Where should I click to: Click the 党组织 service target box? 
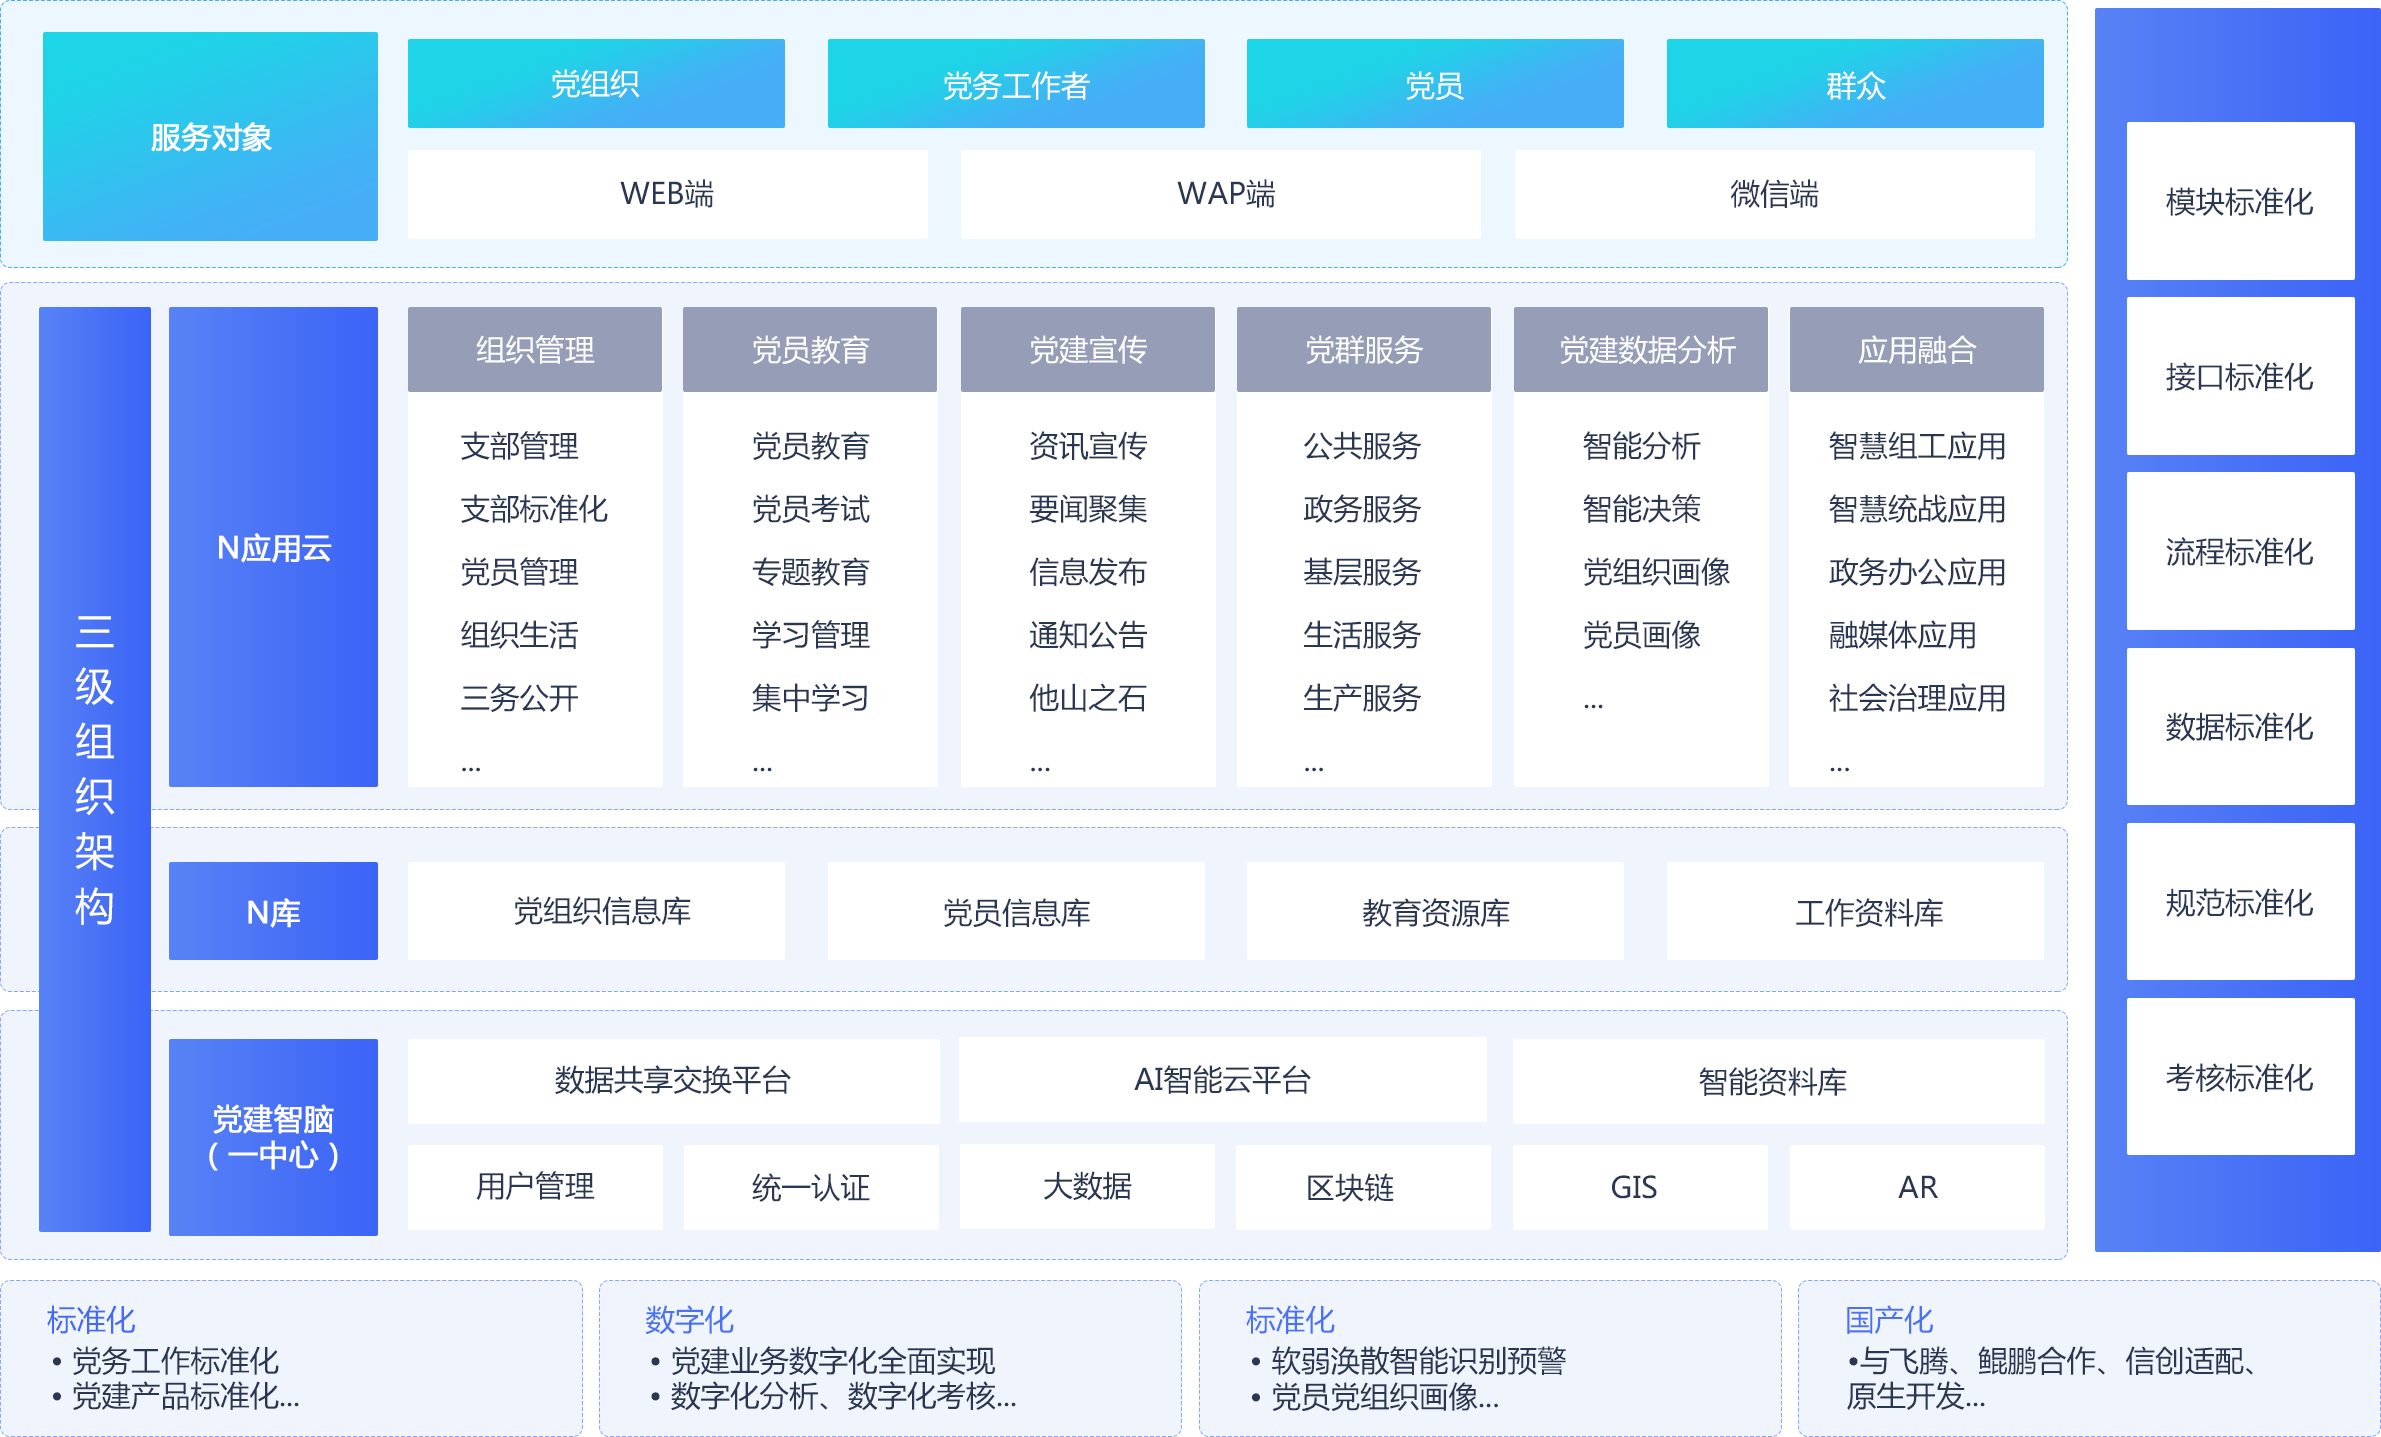[596, 84]
